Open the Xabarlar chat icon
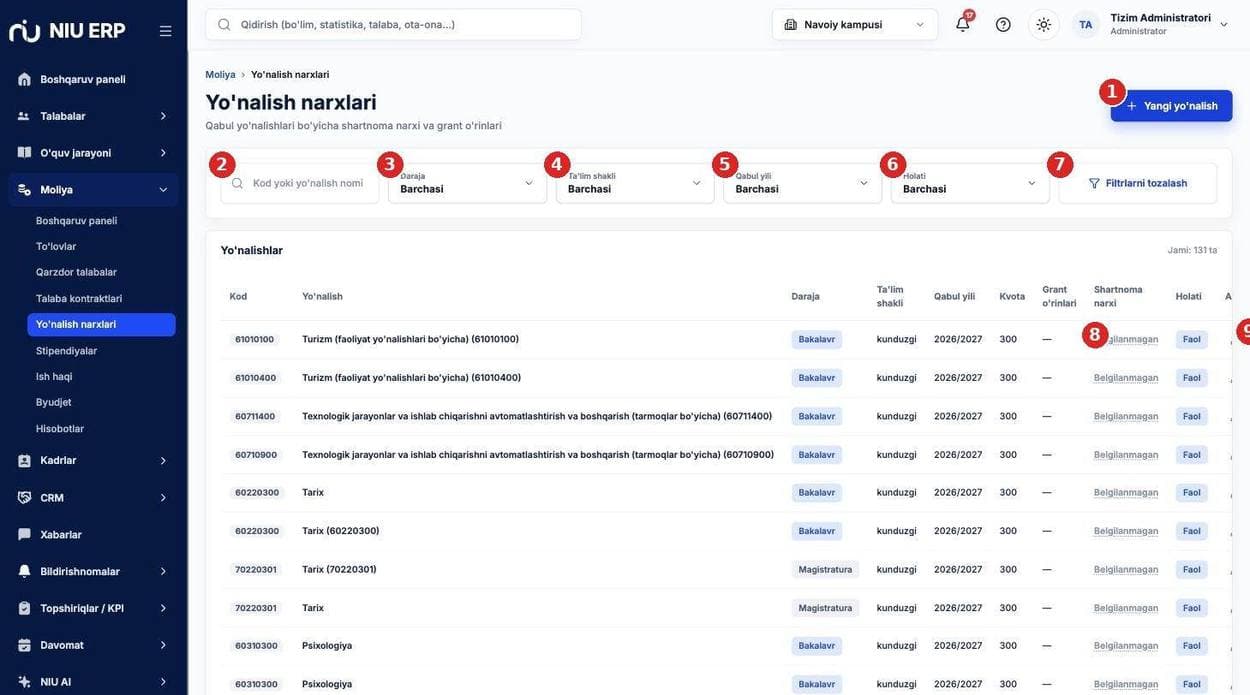 [24, 535]
